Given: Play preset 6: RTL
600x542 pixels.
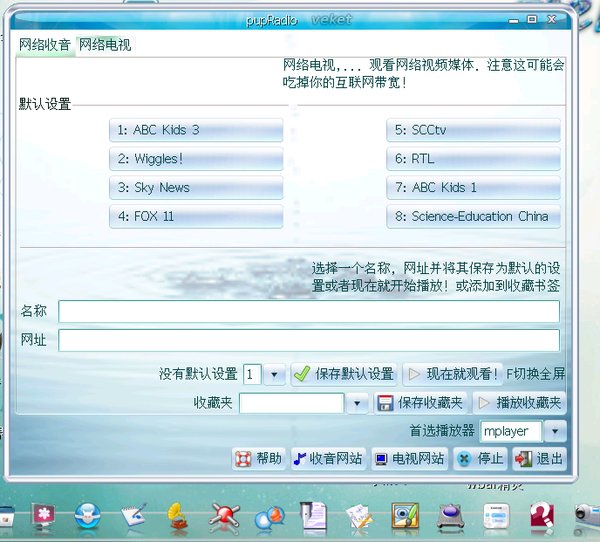Looking at the screenshot, I should [x=473, y=159].
